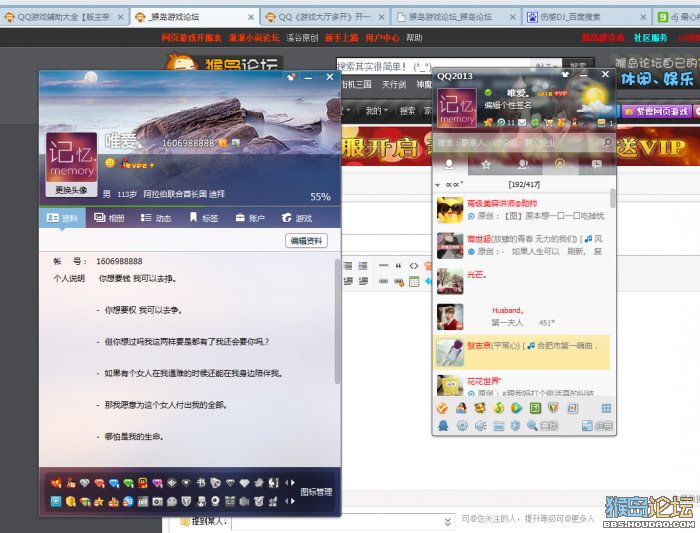The height and width of the screenshot is (533, 700).
Task: Click 更换头像 under the avatar
Action: (x=71, y=190)
